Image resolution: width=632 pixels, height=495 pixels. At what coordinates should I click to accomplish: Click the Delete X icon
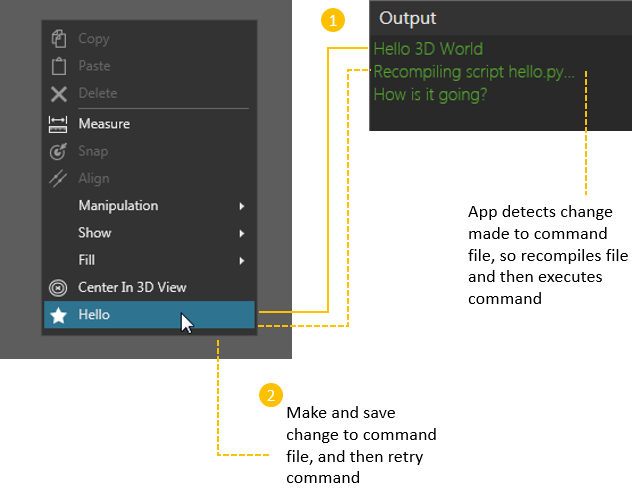(59, 93)
